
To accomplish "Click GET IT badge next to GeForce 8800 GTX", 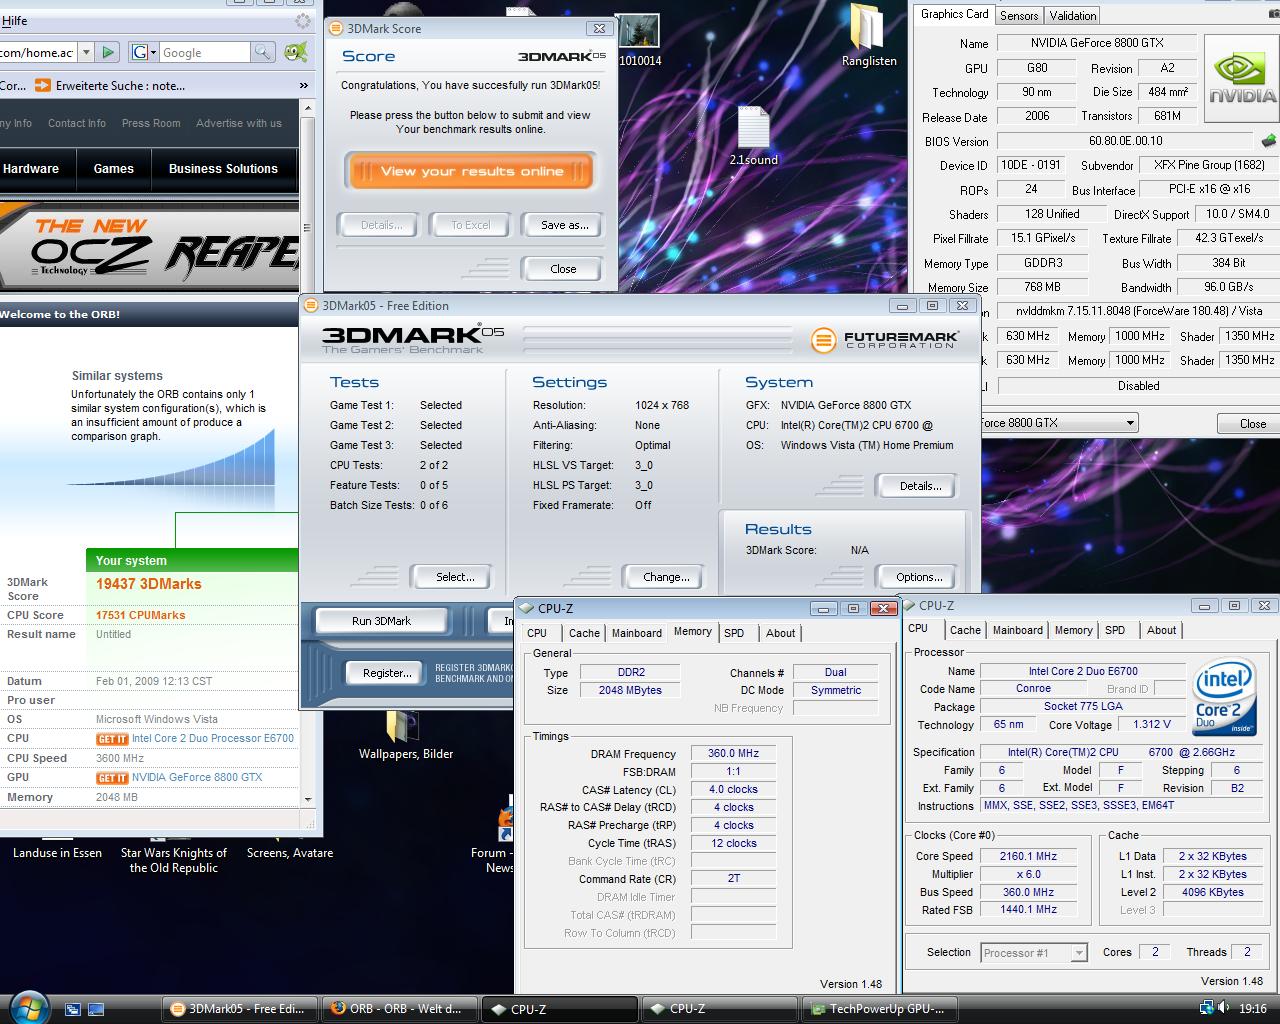I will (112, 778).
